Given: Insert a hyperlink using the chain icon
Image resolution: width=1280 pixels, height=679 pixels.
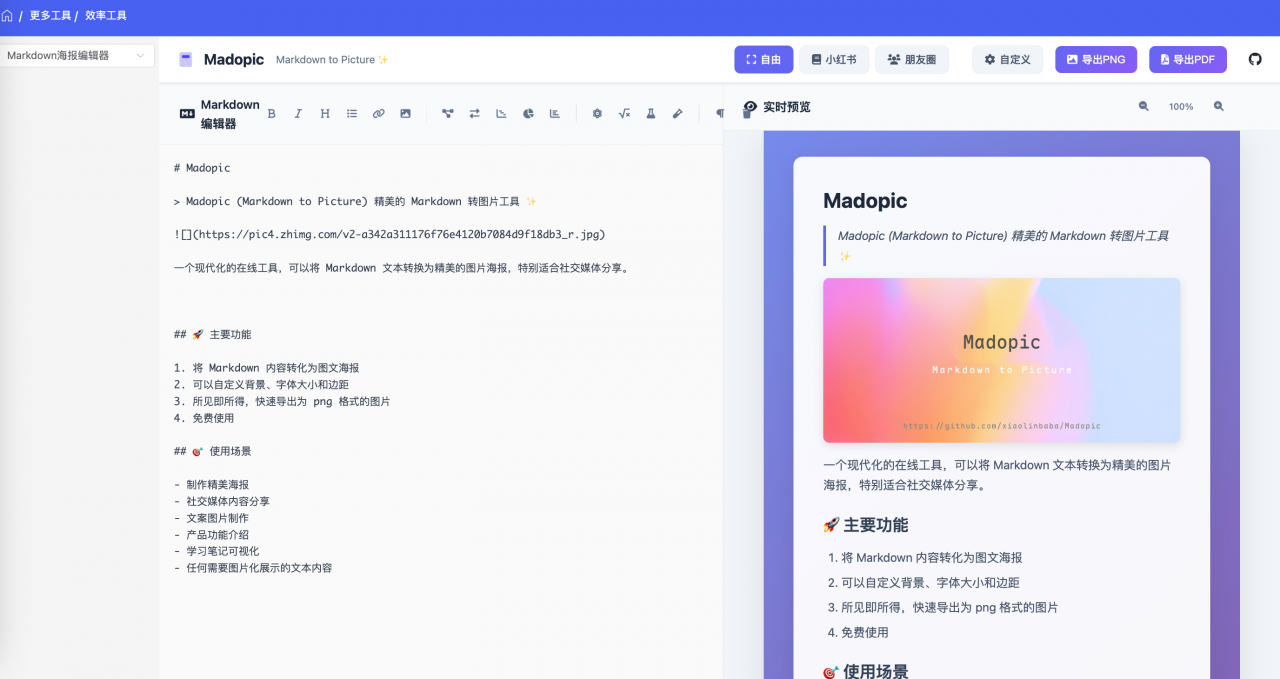Looking at the screenshot, I should pos(379,114).
